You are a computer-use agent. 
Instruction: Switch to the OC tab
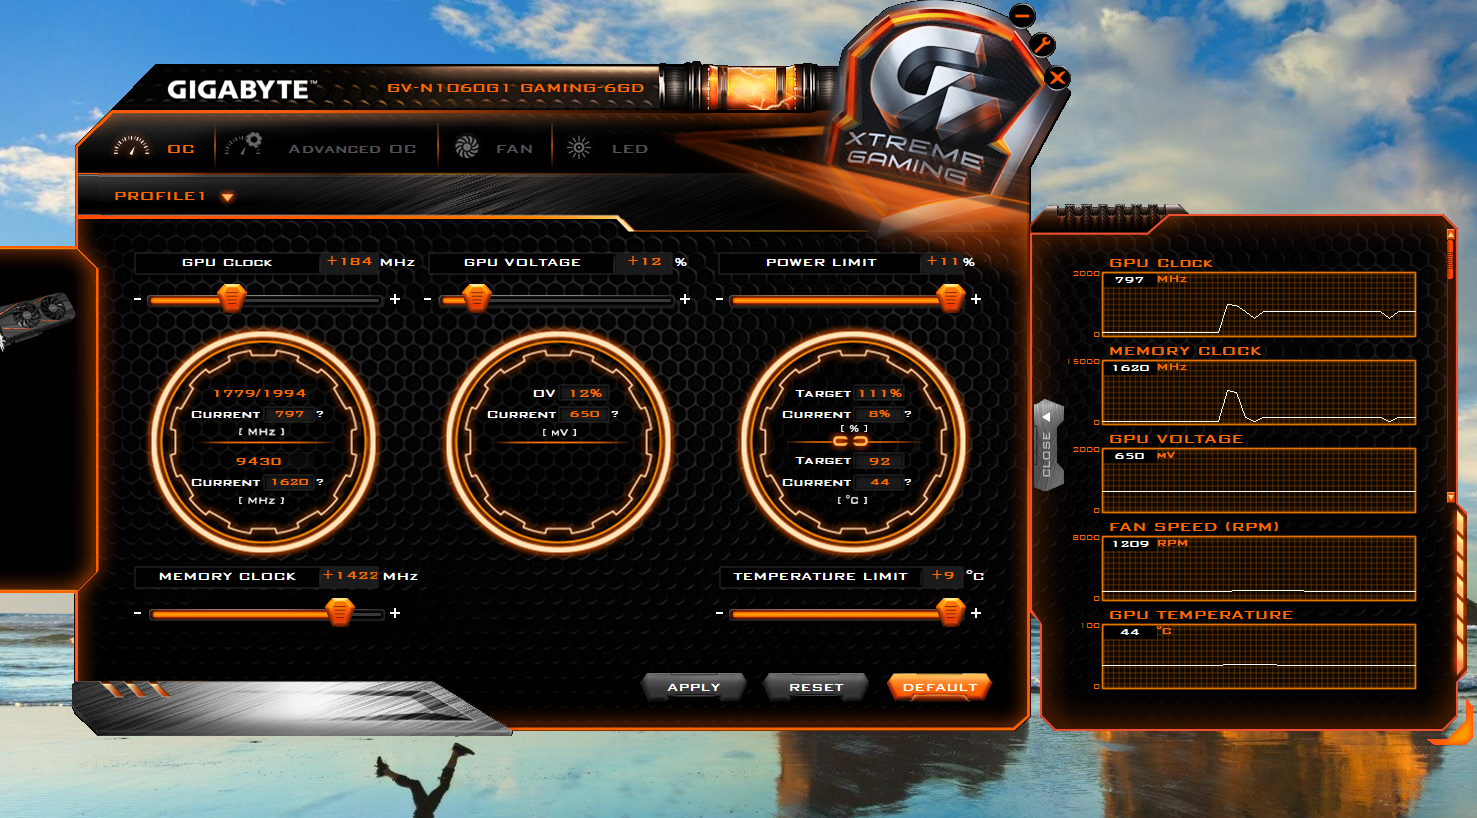[x=181, y=149]
